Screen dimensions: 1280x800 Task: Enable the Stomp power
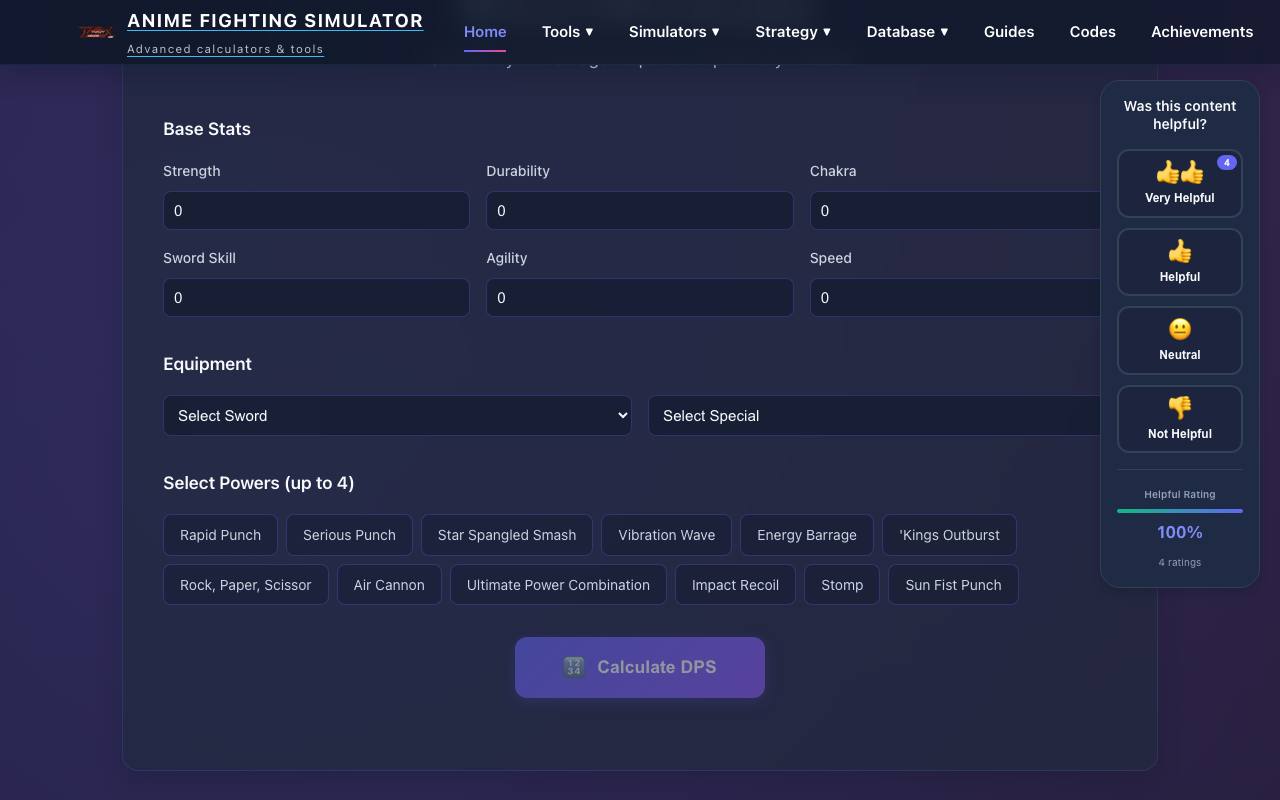pos(842,585)
